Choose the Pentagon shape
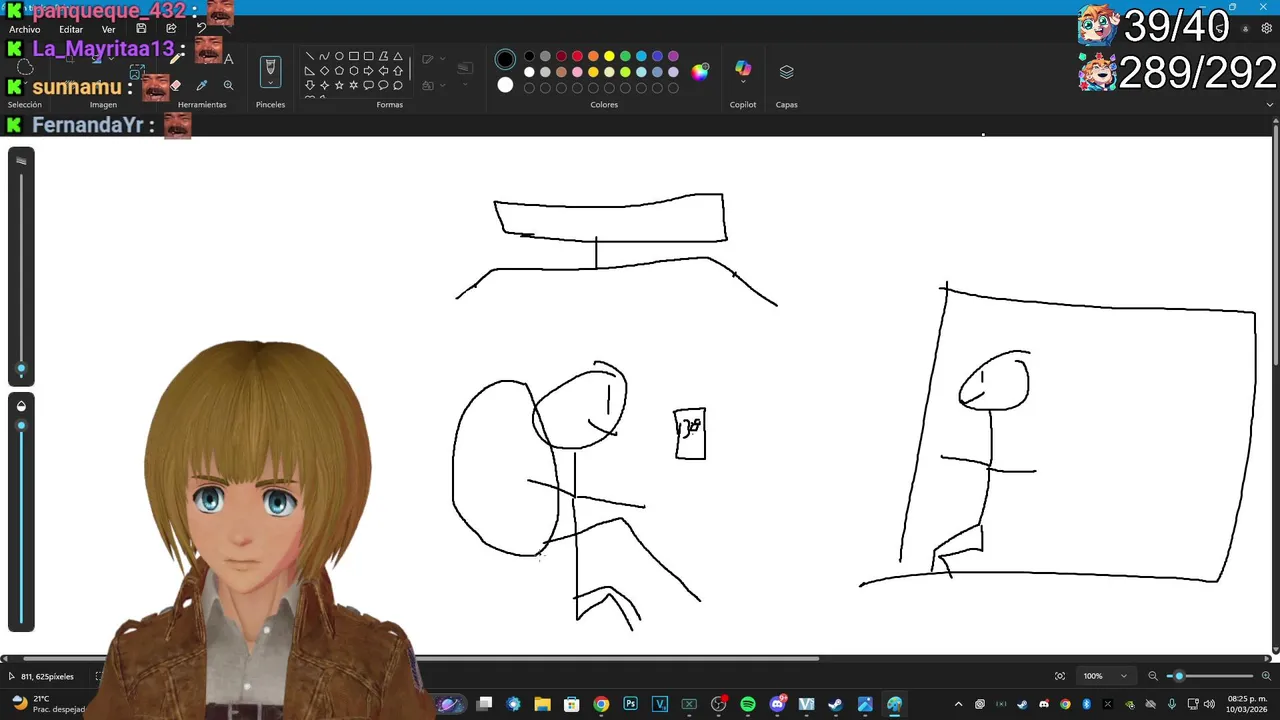Image resolution: width=1280 pixels, height=720 pixels. click(339, 71)
